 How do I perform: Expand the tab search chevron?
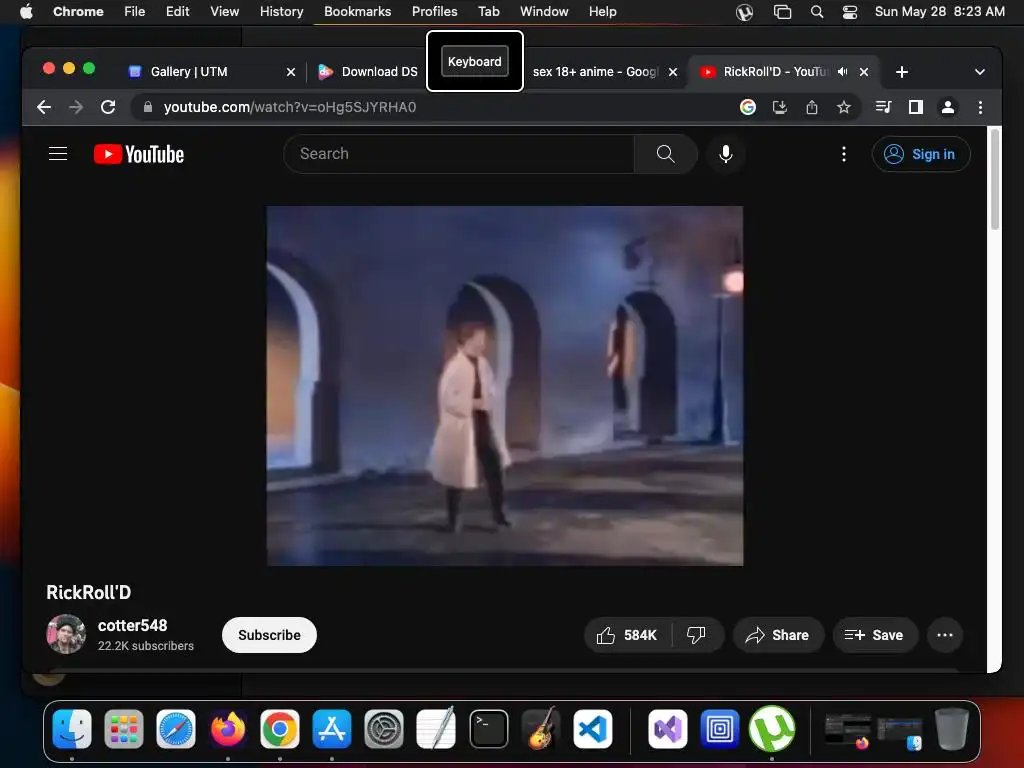980,72
